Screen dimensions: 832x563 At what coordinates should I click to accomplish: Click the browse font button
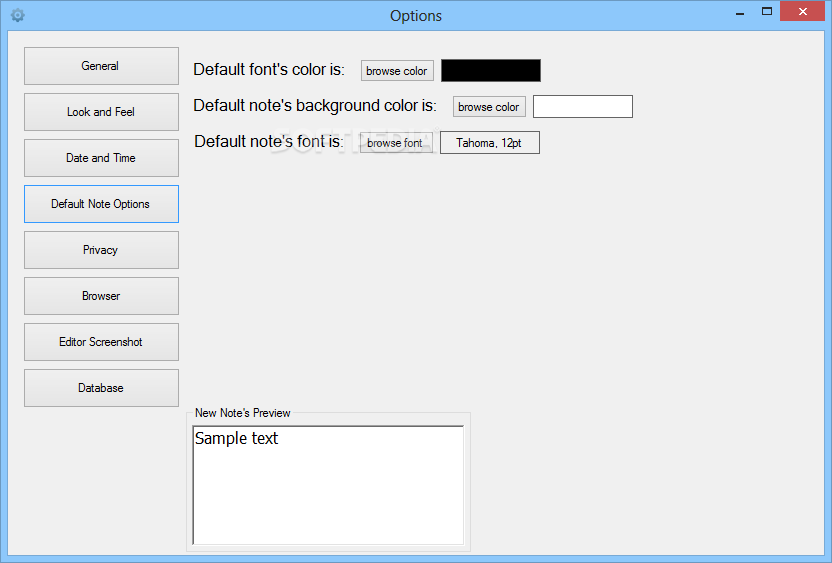396,143
